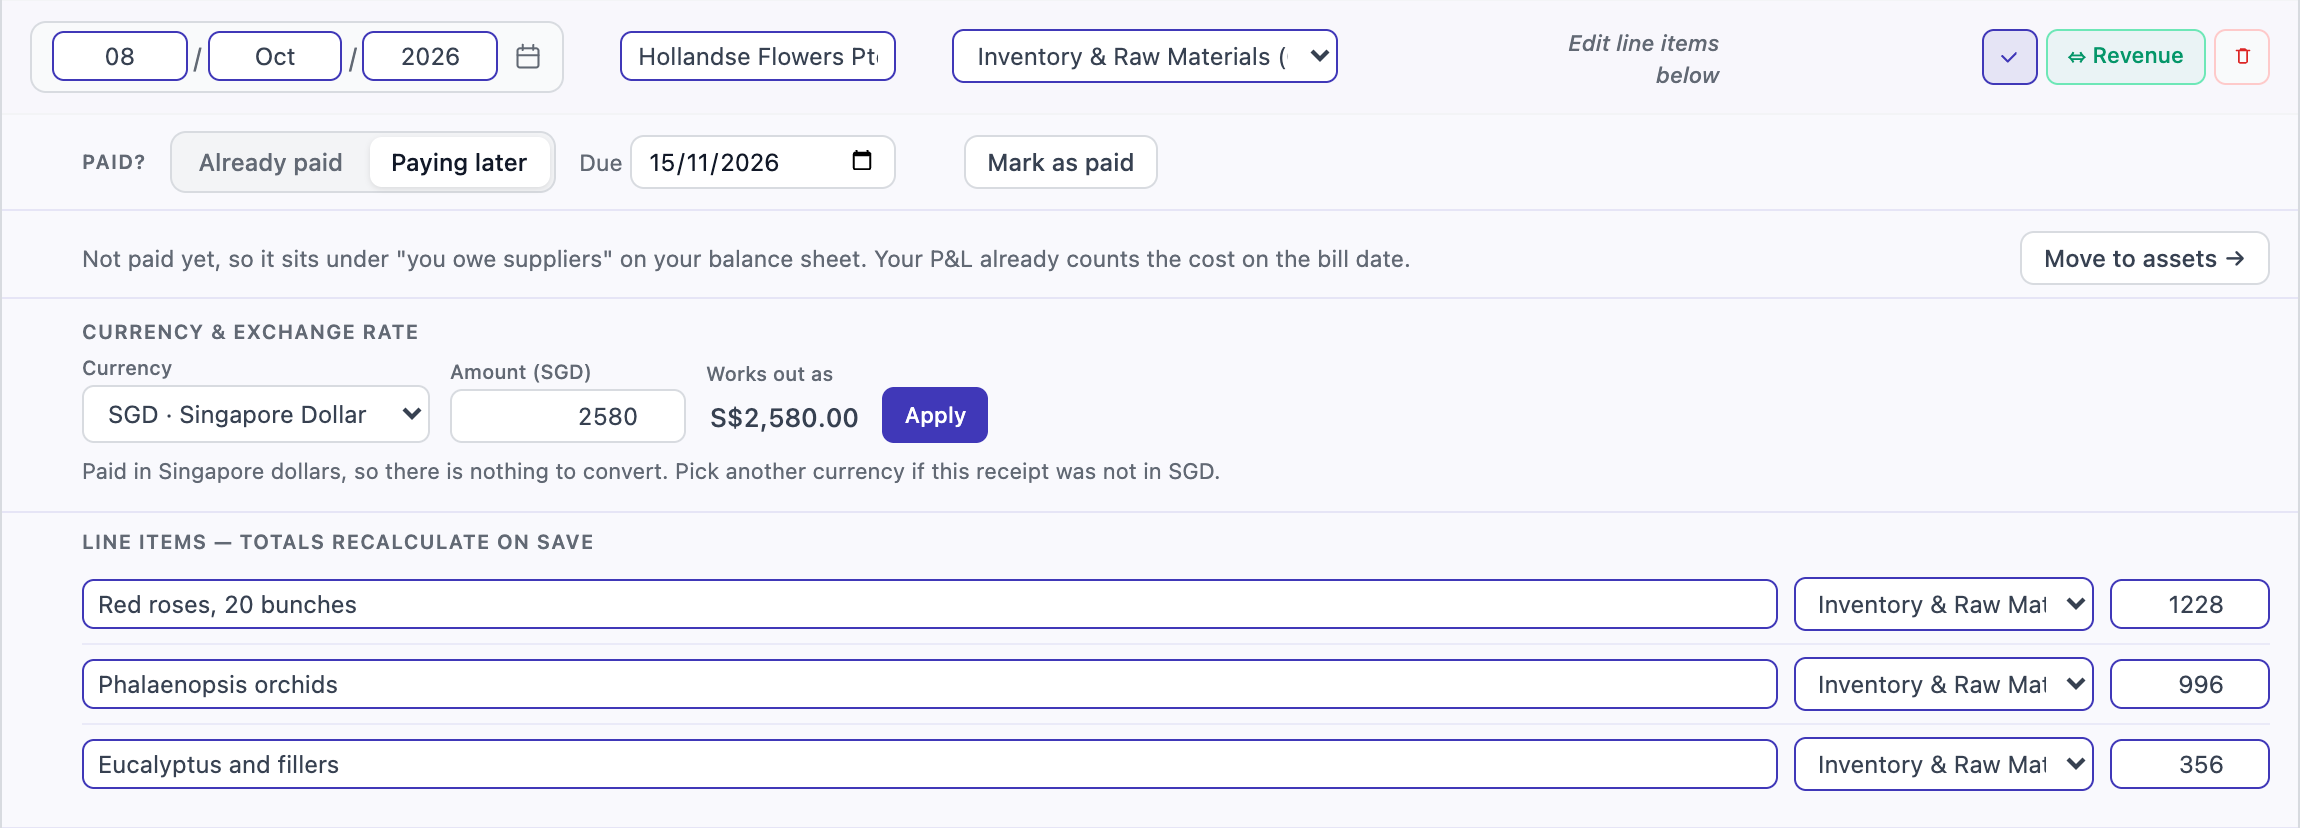Select the Paying later option

coord(459,162)
